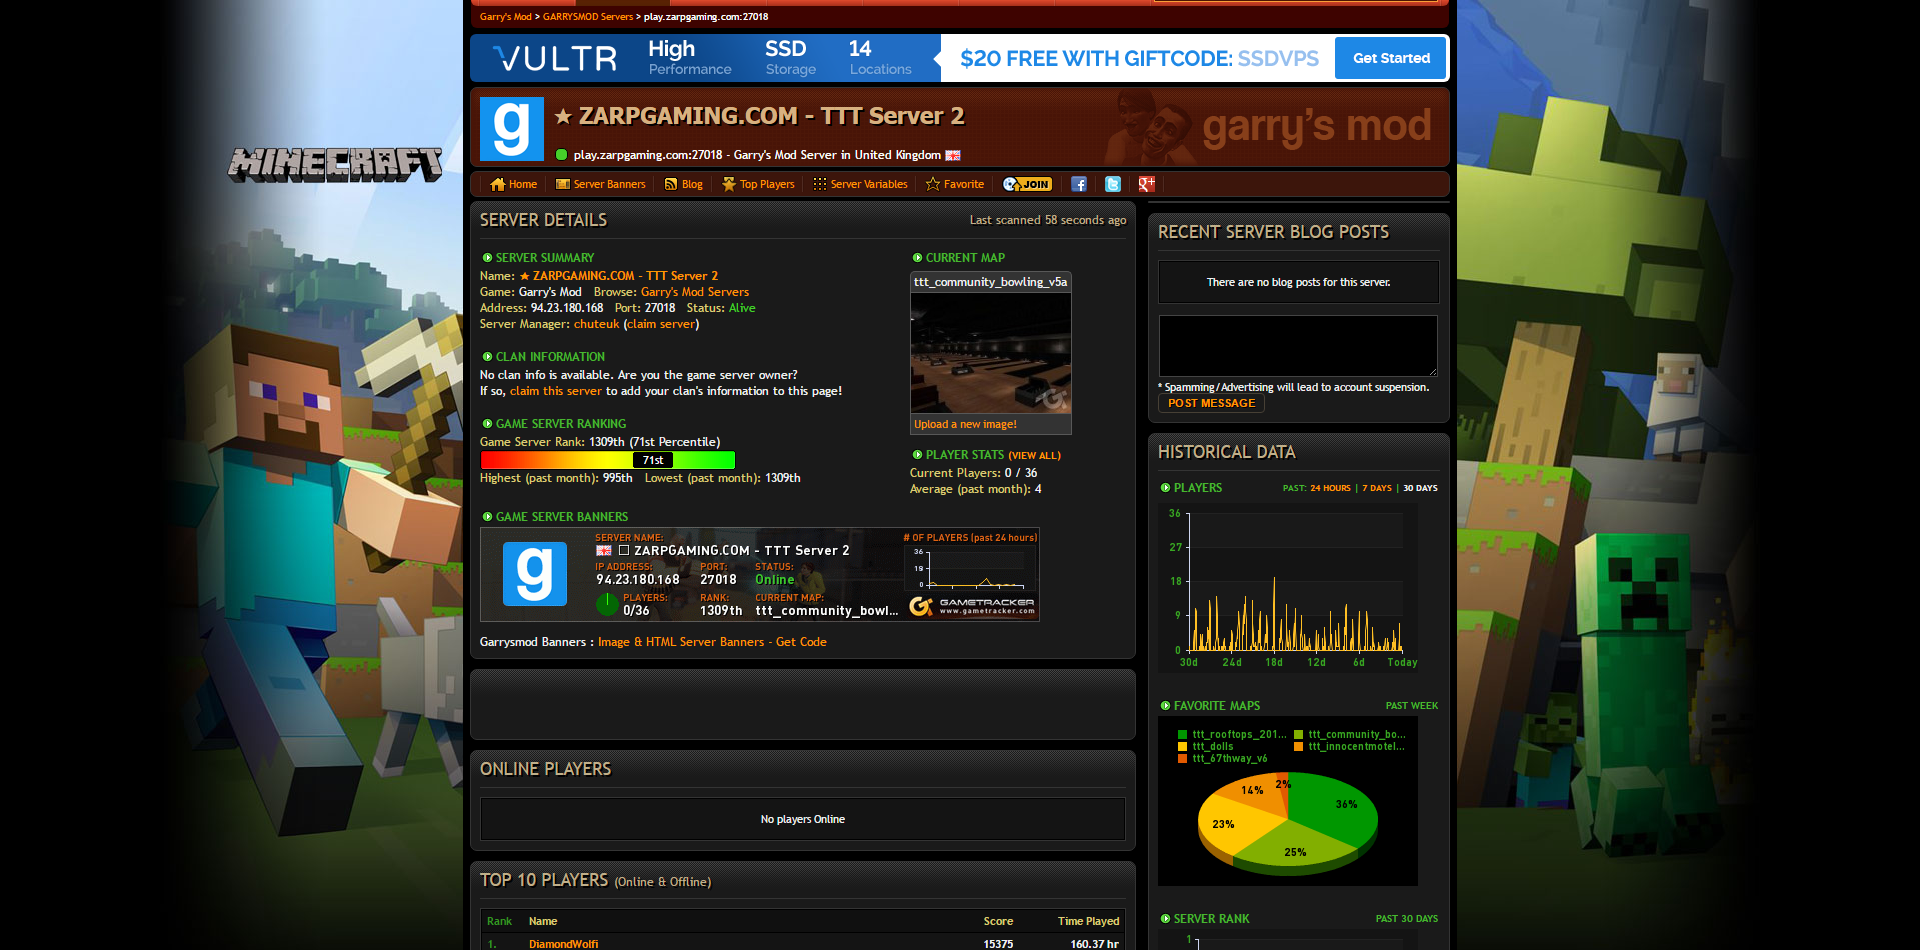Click green SERVER SUMMARY bullet icon

(487, 258)
